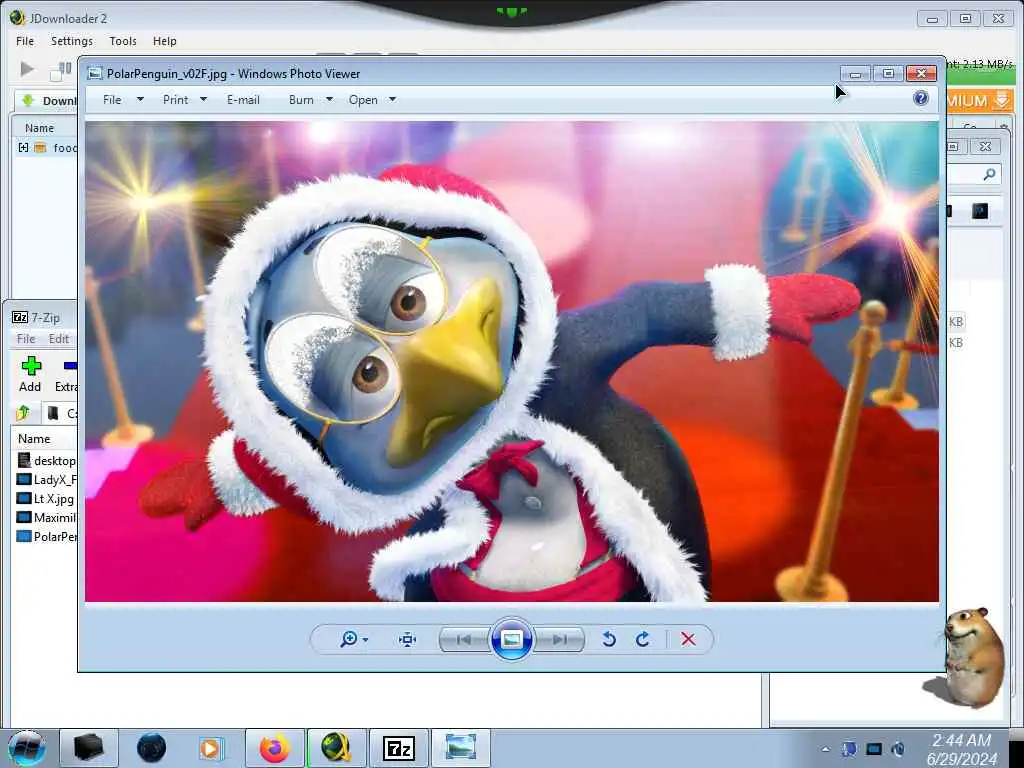Expand zoom dropdown arrow beside magnifier
This screenshot has height=768, width=1024.
coord(365,640)
